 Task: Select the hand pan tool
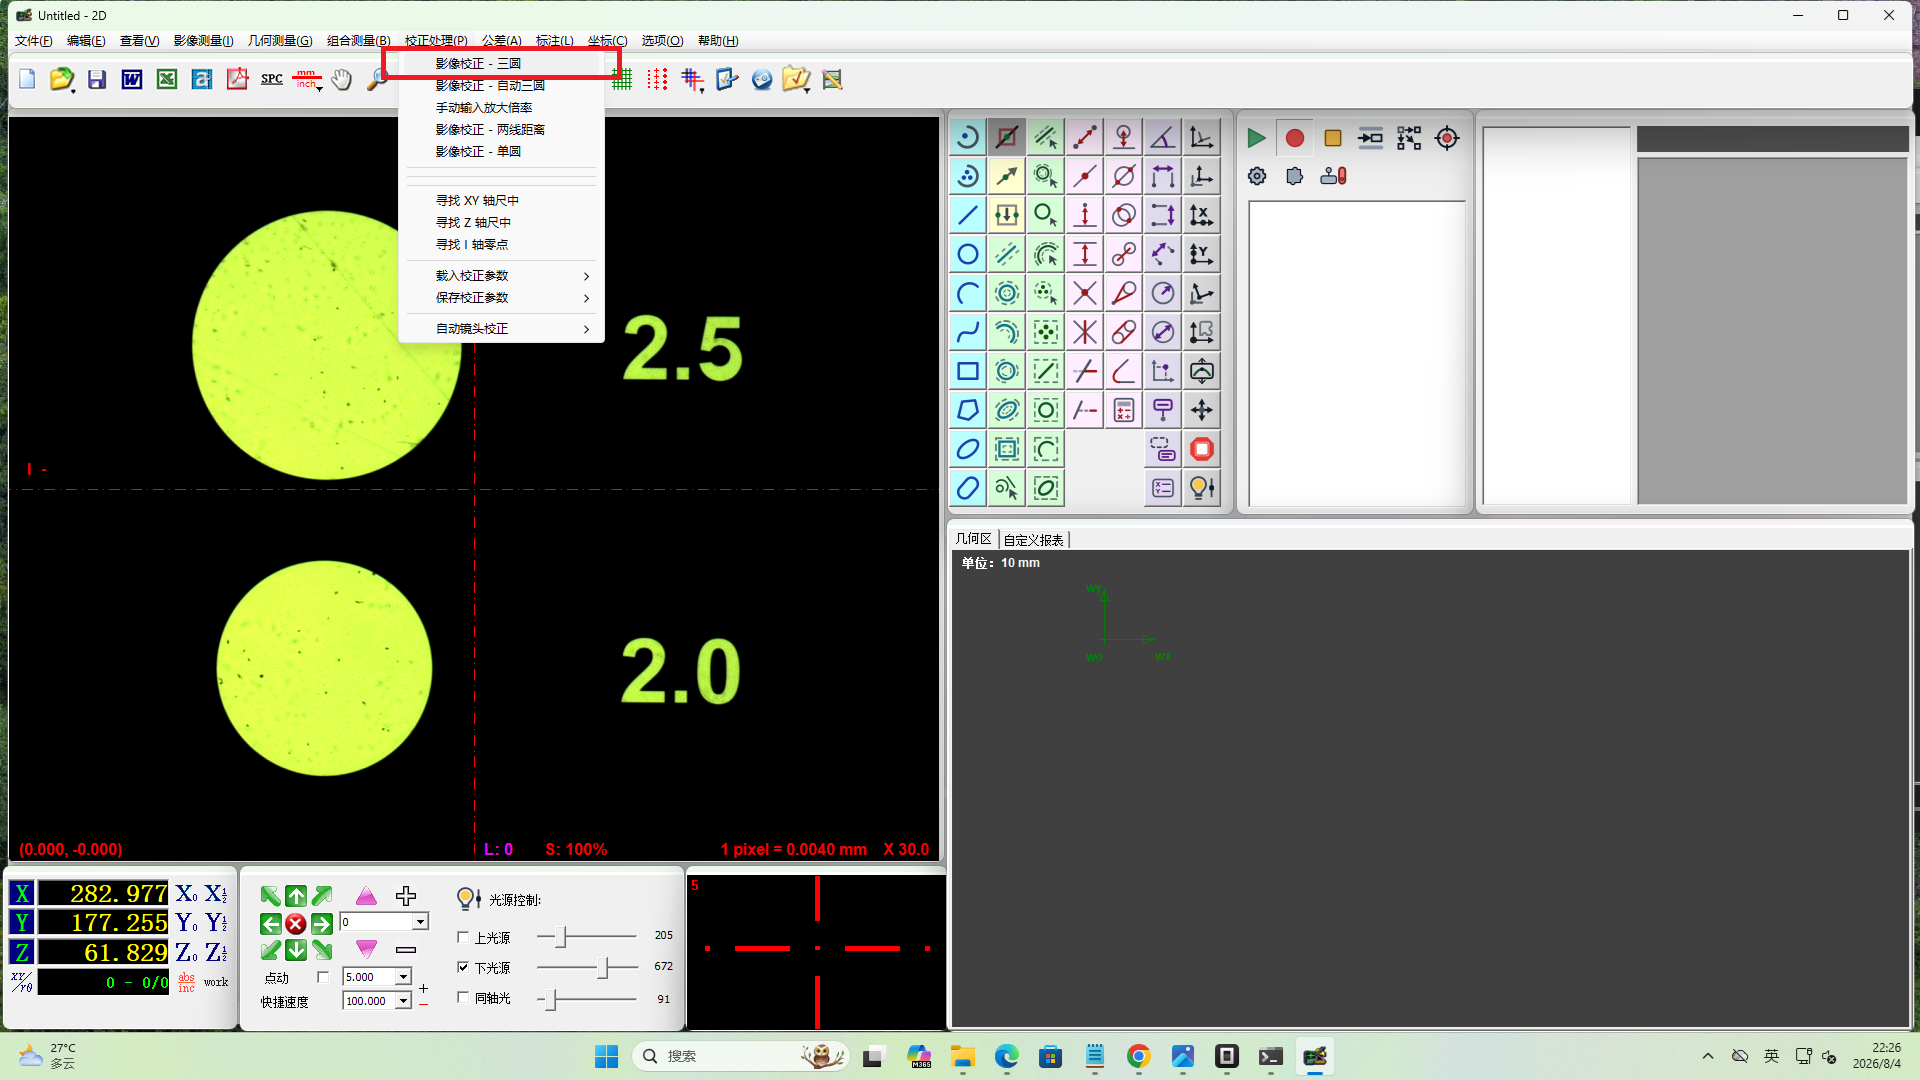[341, 79]
